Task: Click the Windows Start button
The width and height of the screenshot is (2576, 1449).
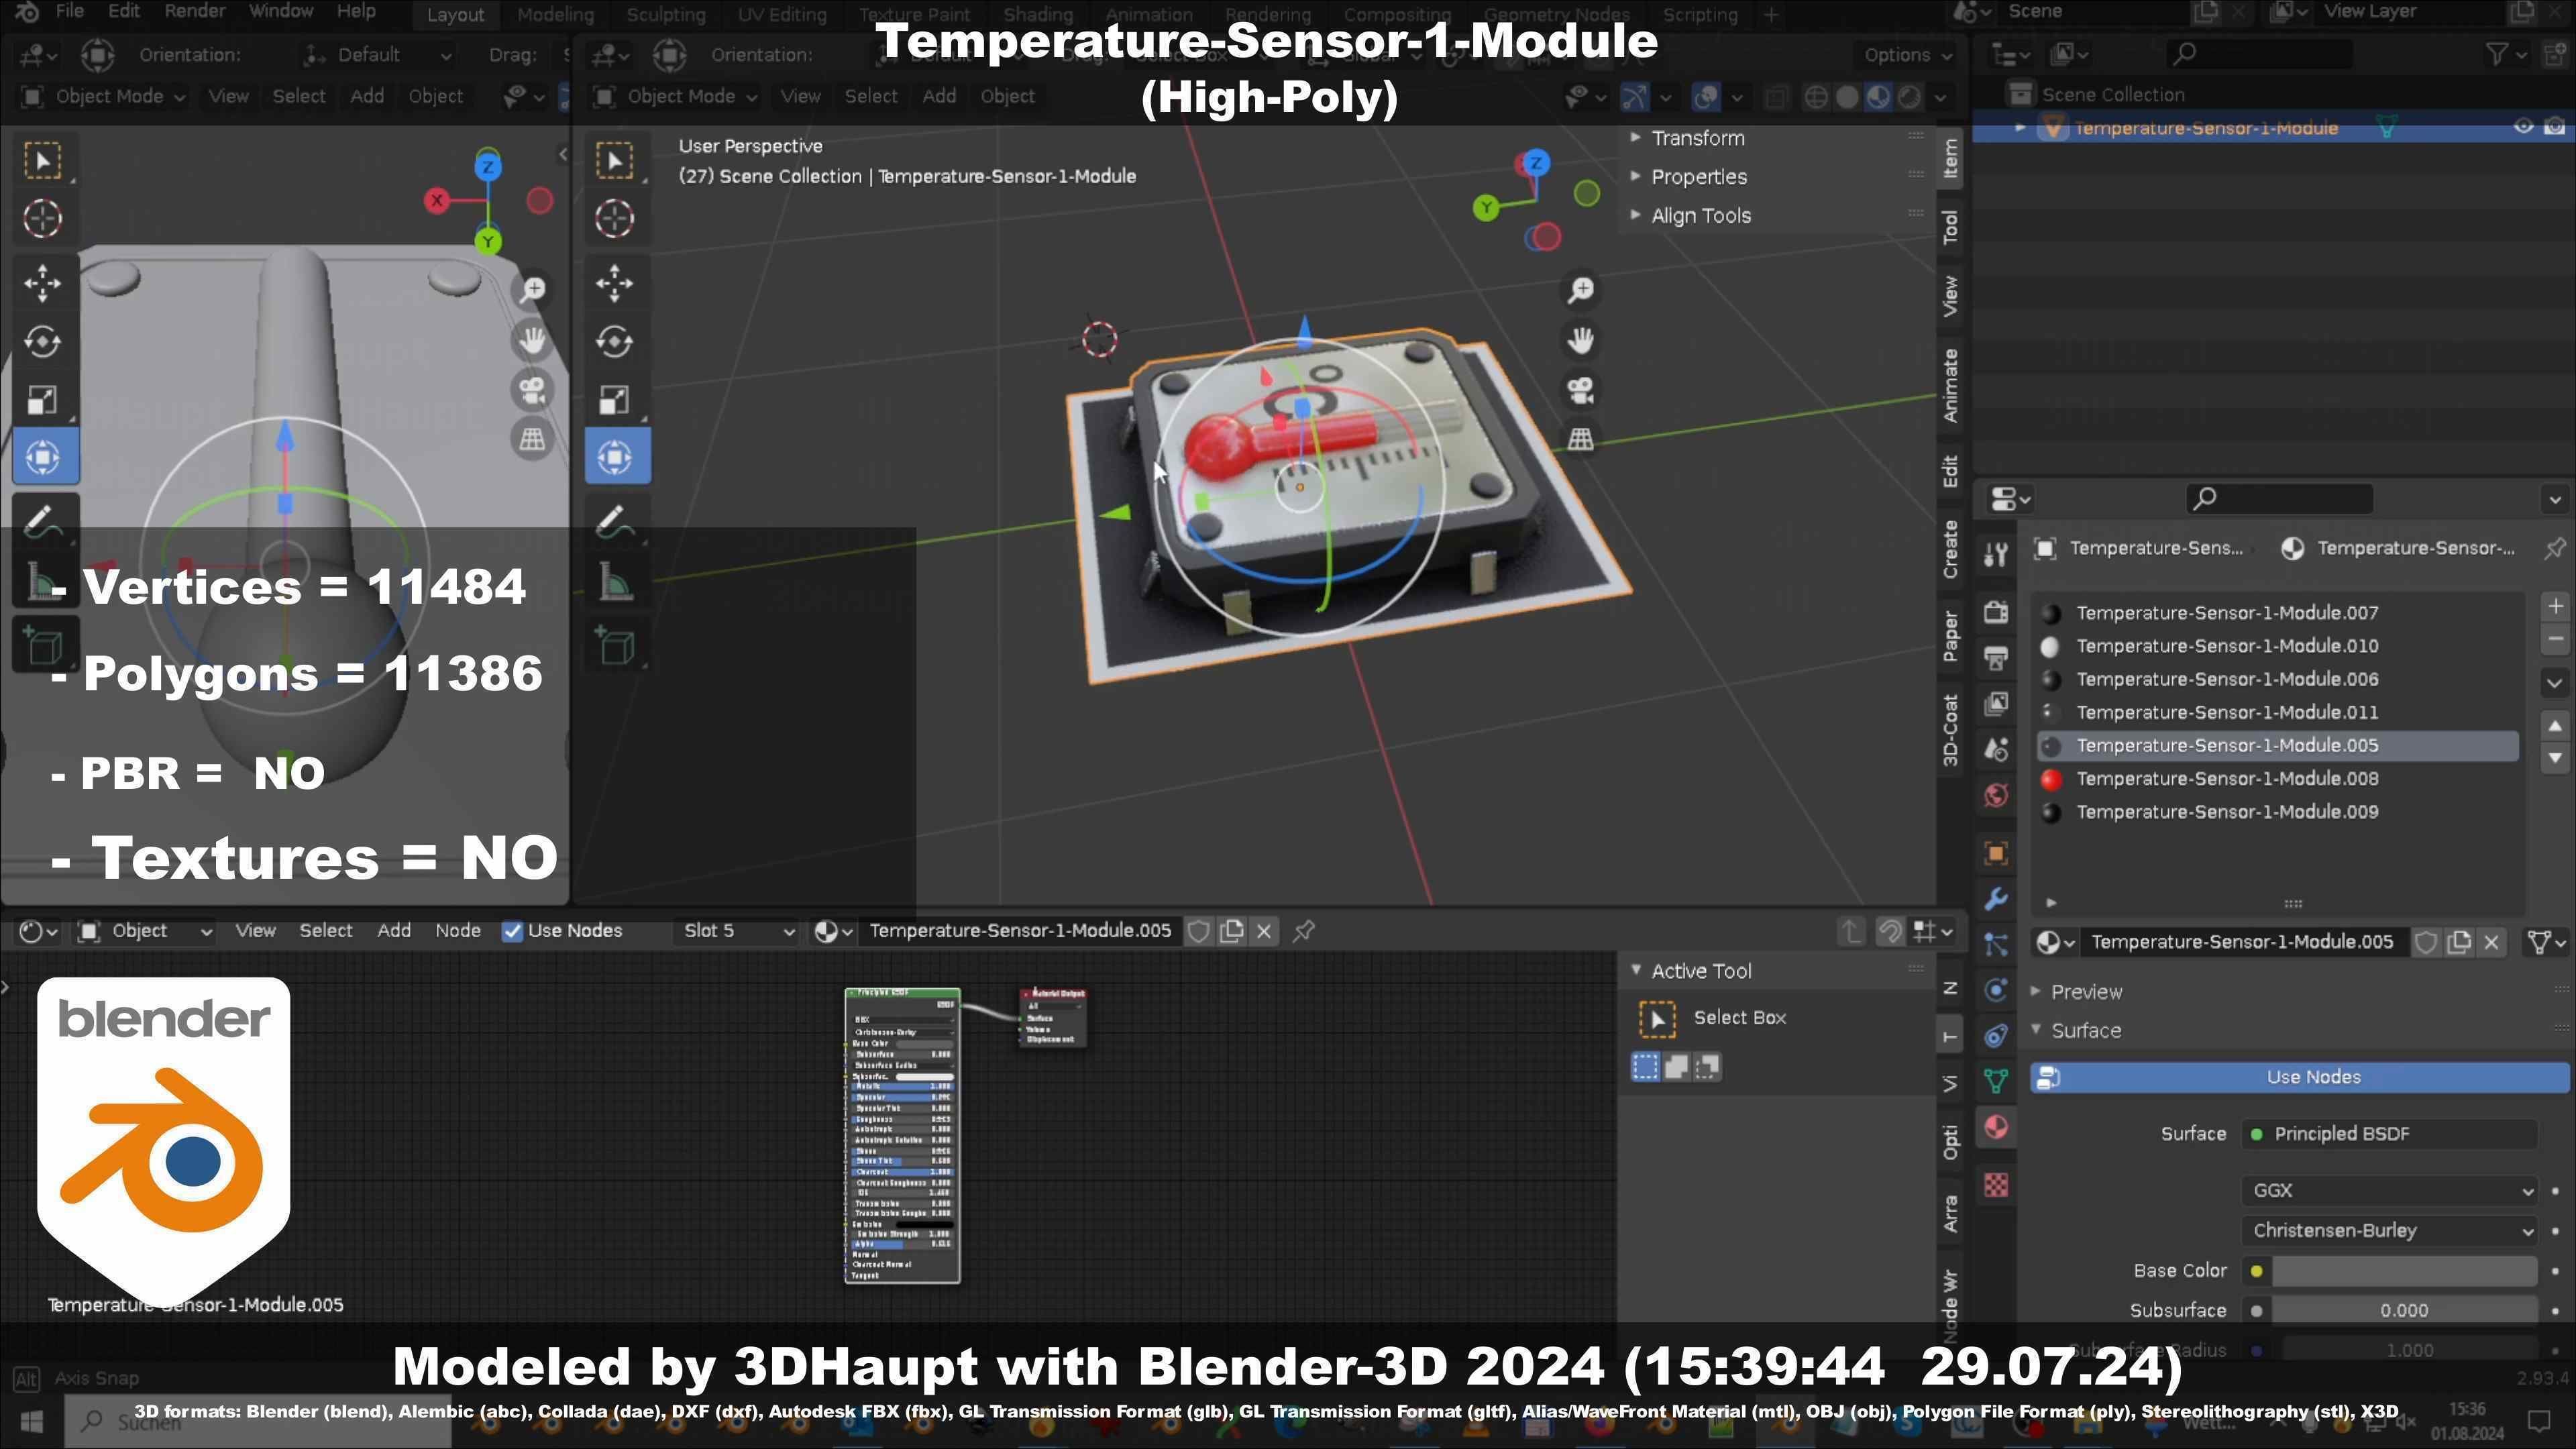Action: click(31, 1421)
